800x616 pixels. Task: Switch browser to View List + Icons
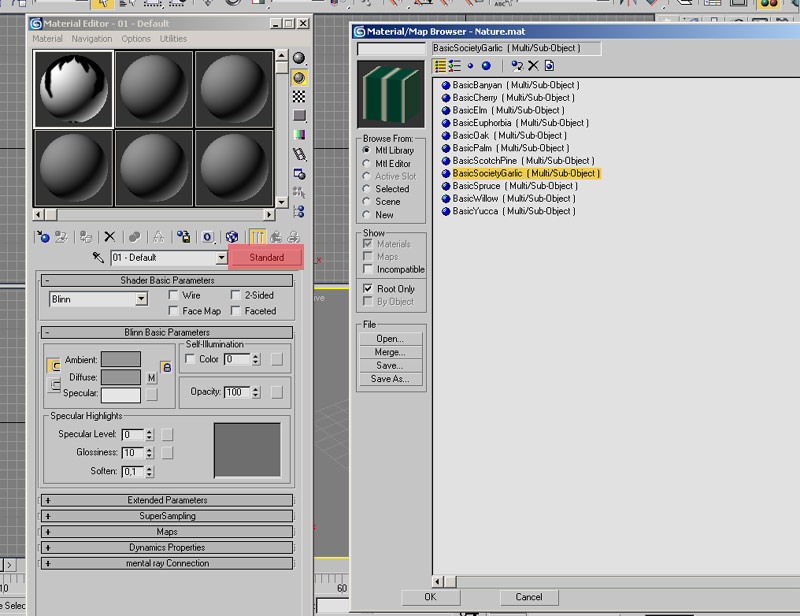[x=455, y=66]
